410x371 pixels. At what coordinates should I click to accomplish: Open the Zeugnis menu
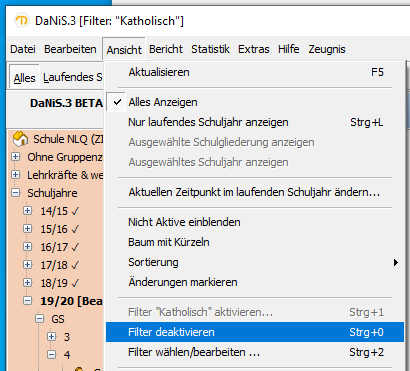(x=327, y=49)
